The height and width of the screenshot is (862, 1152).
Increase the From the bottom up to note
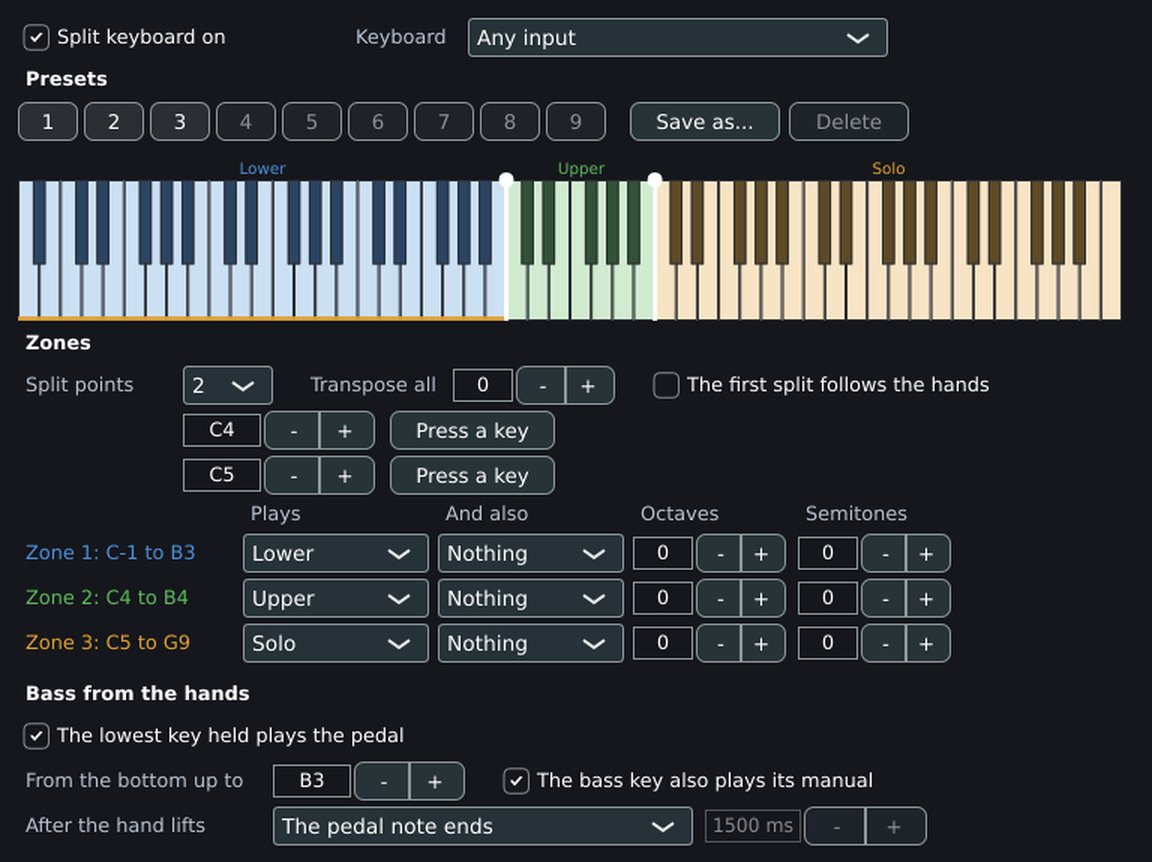436,780
